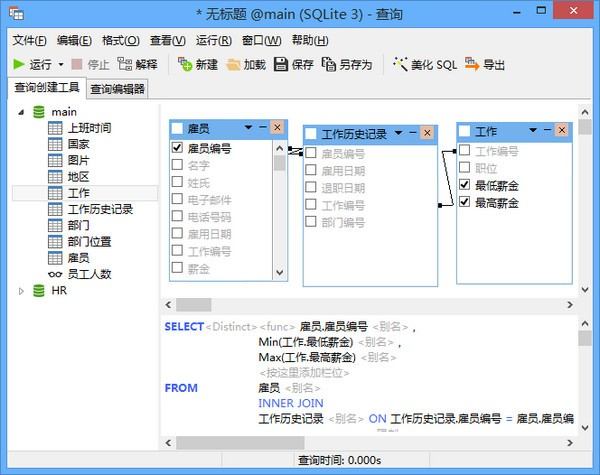Select the 工作 table icon in tree

(x=55, y=193)
